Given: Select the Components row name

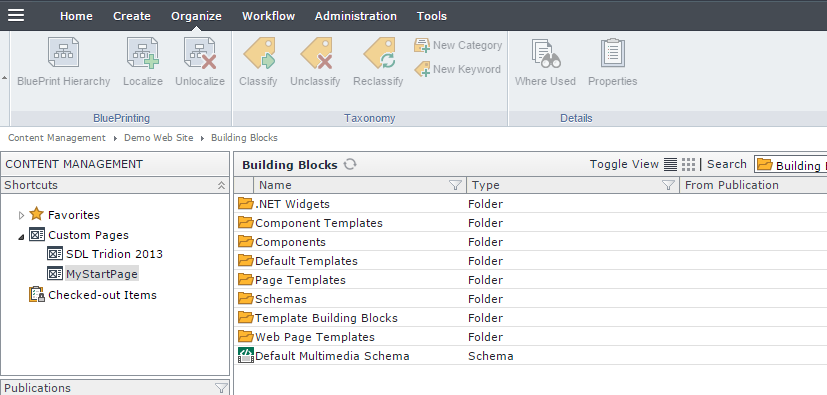Looking at the screenshot, I should tap(291, 242).
